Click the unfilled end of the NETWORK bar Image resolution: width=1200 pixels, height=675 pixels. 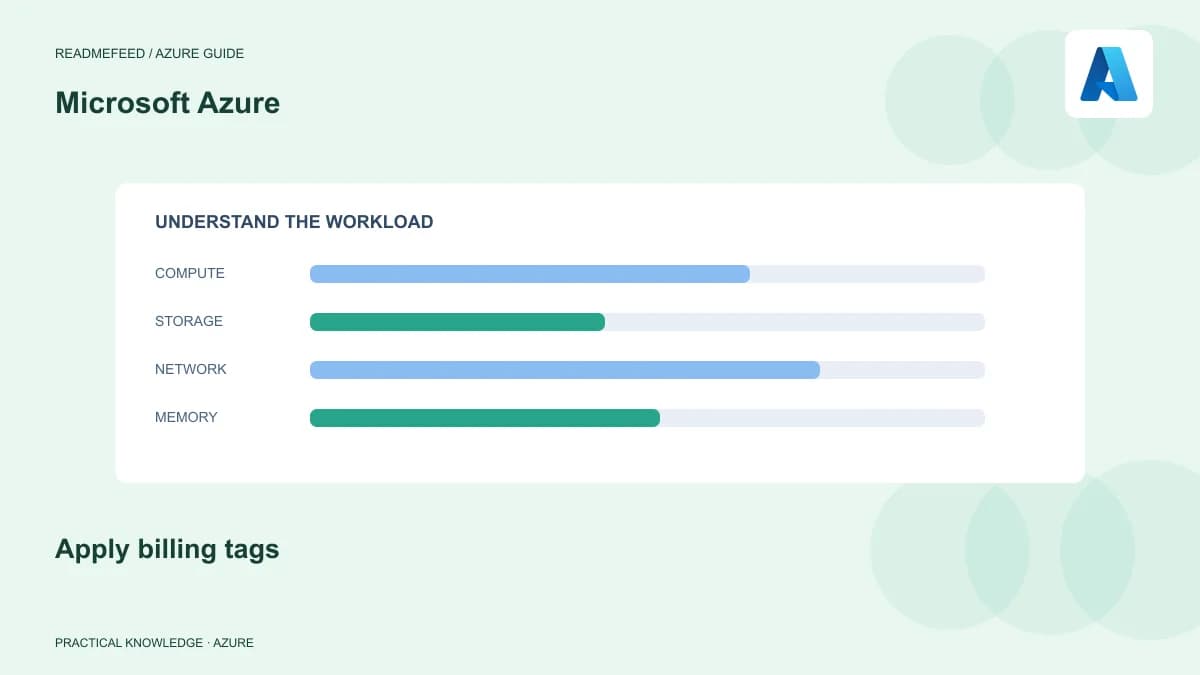click(902, 370)
